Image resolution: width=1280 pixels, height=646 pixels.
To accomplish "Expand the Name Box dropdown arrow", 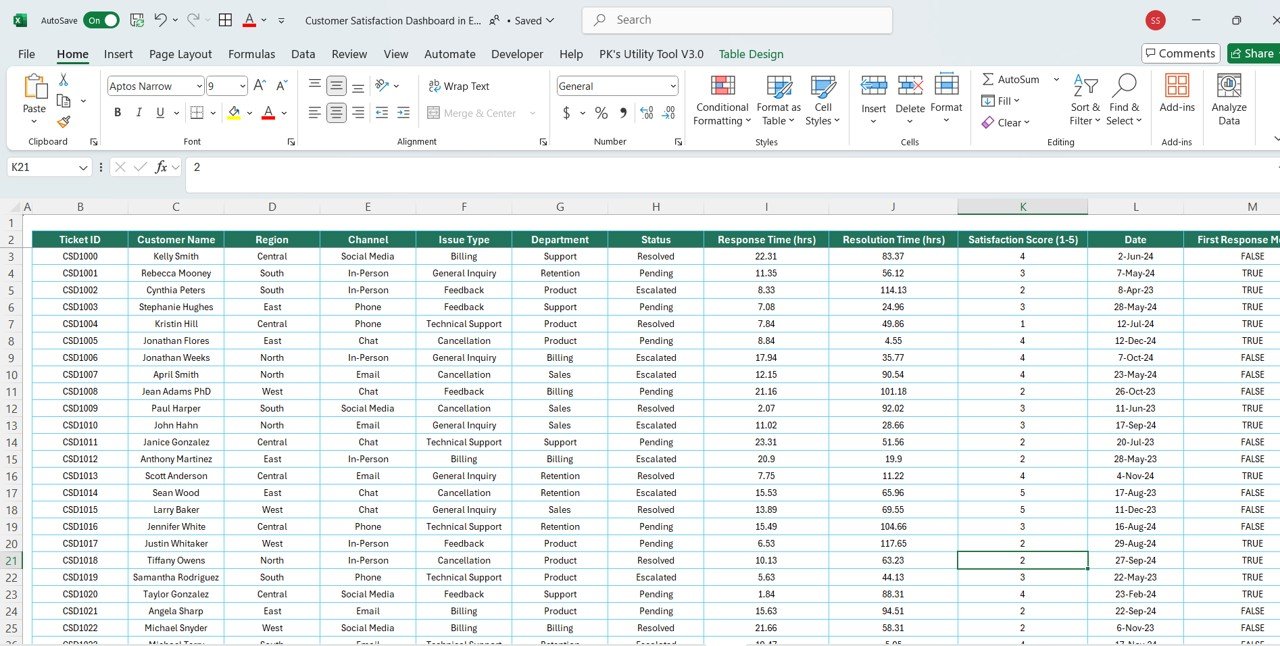I will point(83,167).
